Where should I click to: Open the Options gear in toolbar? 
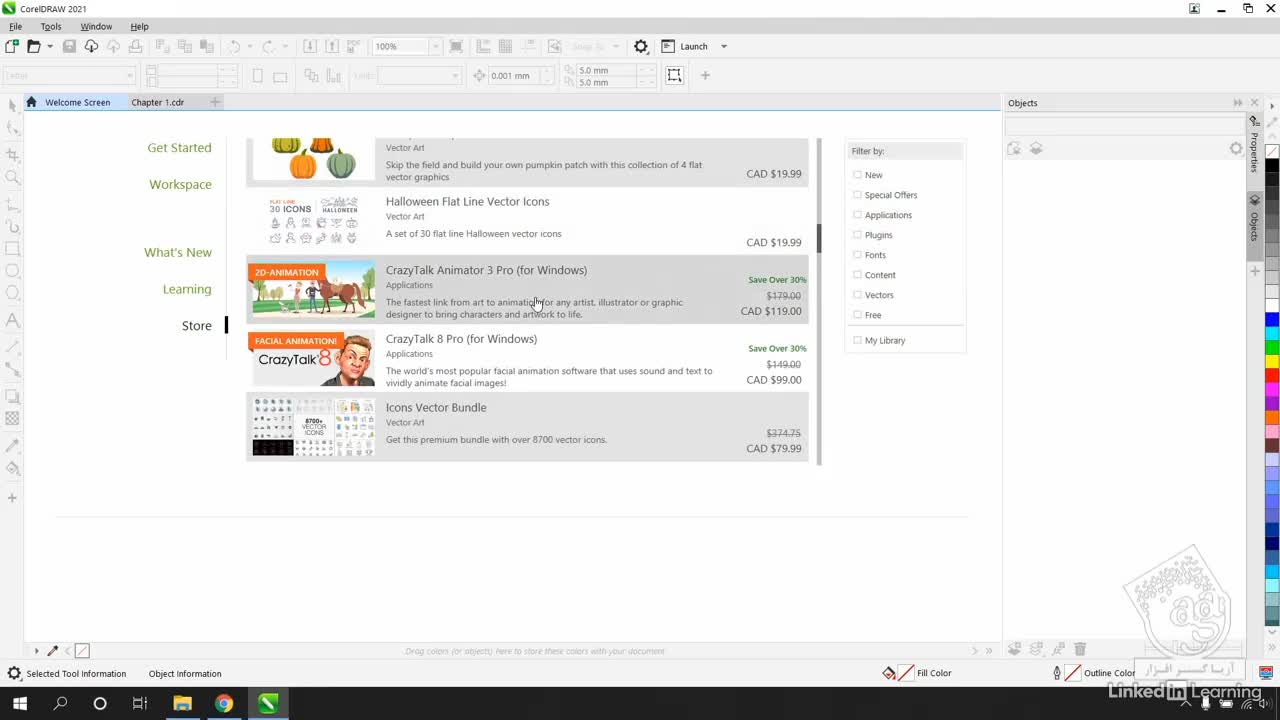(x=641, y=46)
